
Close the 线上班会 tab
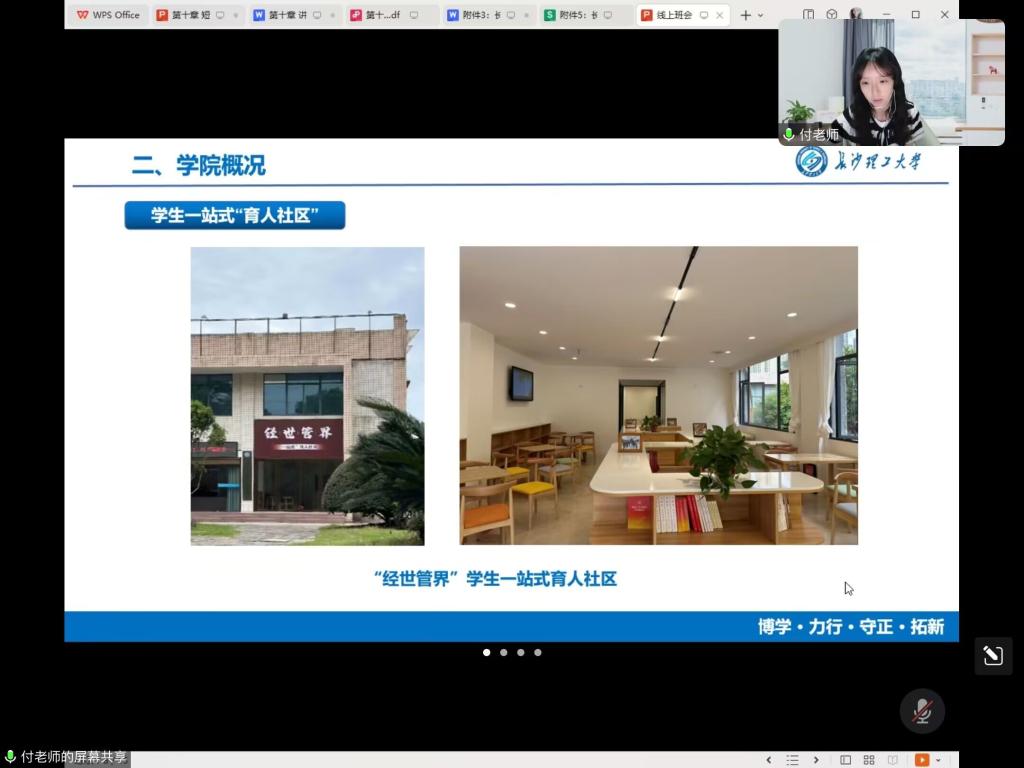(720, 15)
